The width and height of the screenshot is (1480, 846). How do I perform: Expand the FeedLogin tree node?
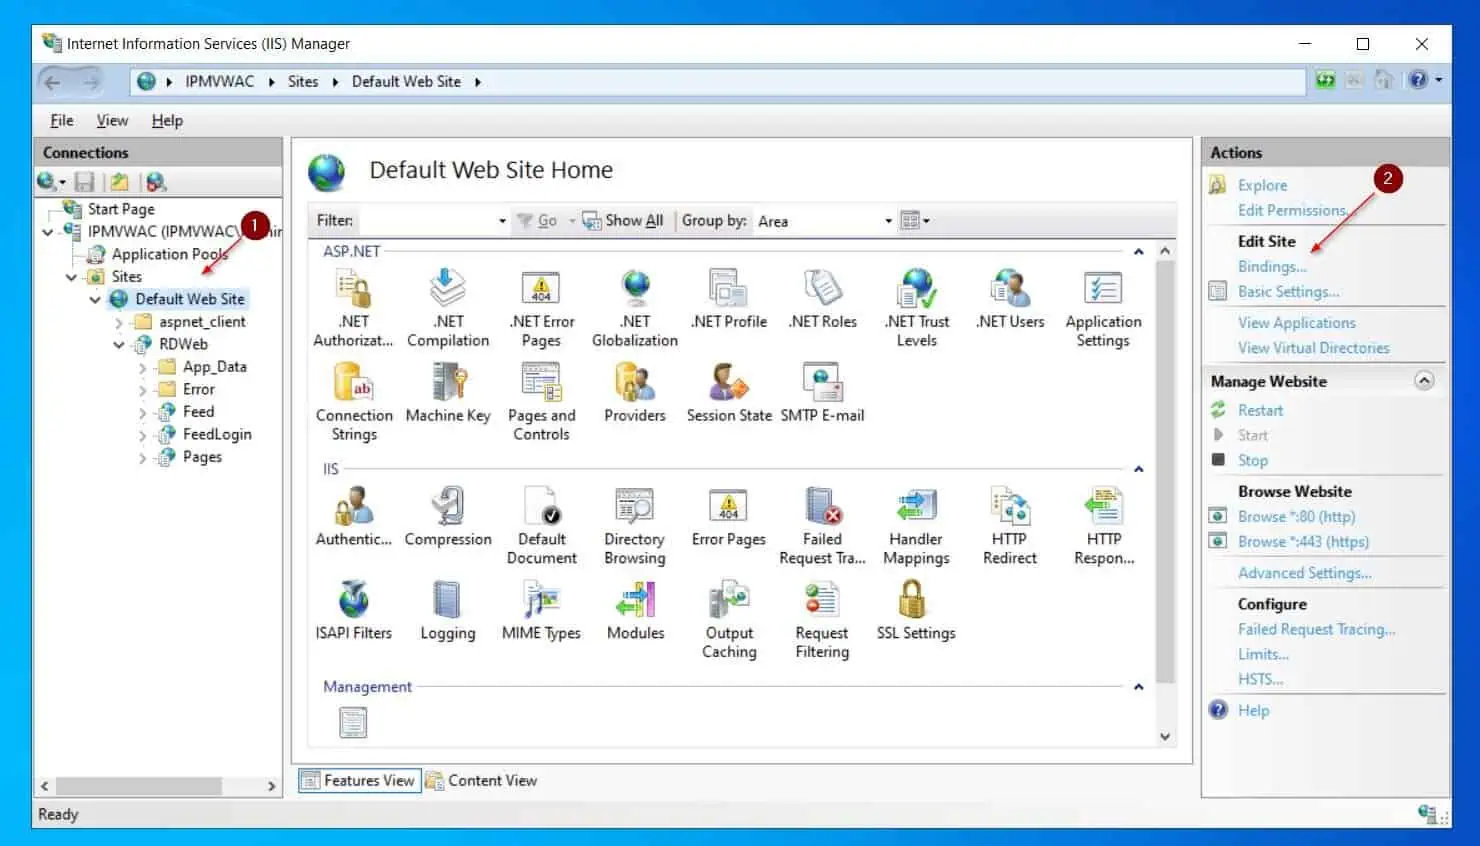click(142, 435)
